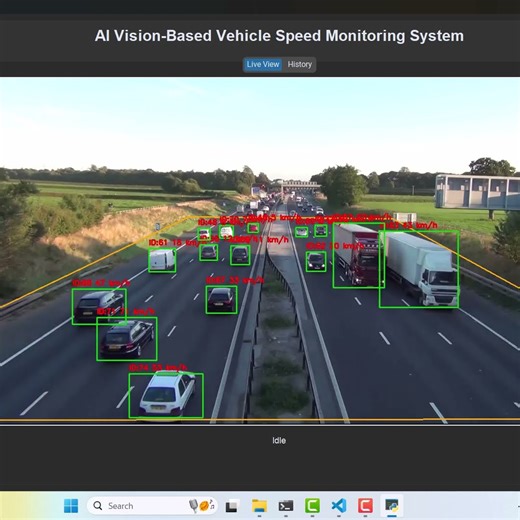Open the Python app taskbar icon
This screenshot has height=520, width=520.
[392, 506]
